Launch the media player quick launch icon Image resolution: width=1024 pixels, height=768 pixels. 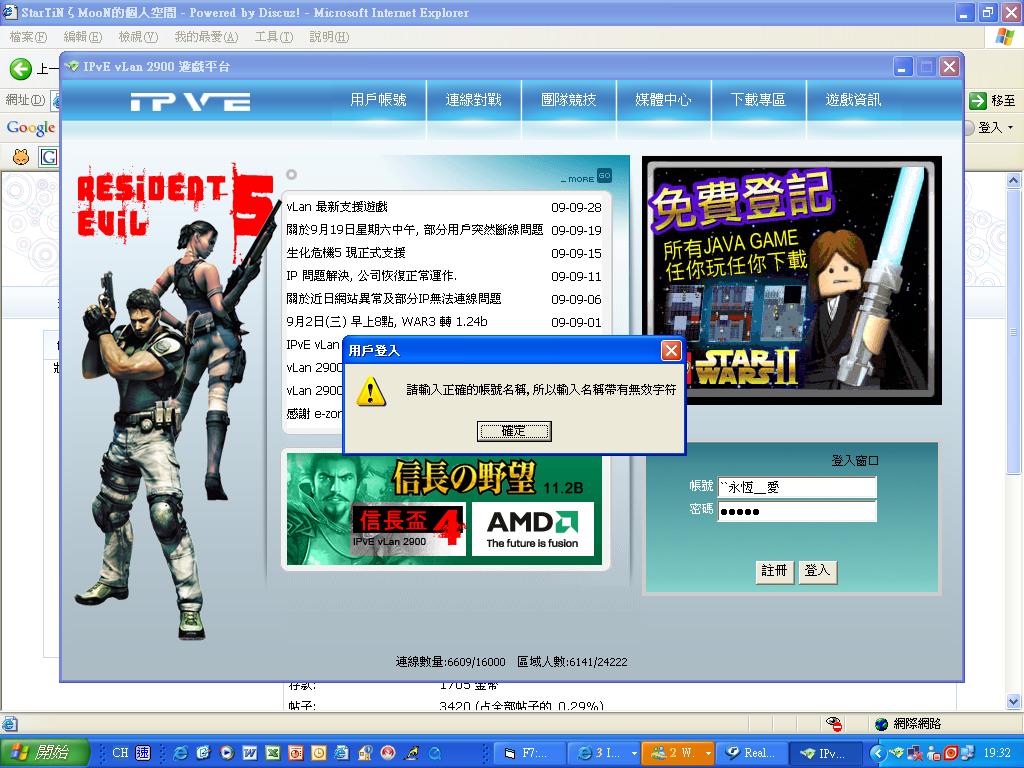point(227,753)
